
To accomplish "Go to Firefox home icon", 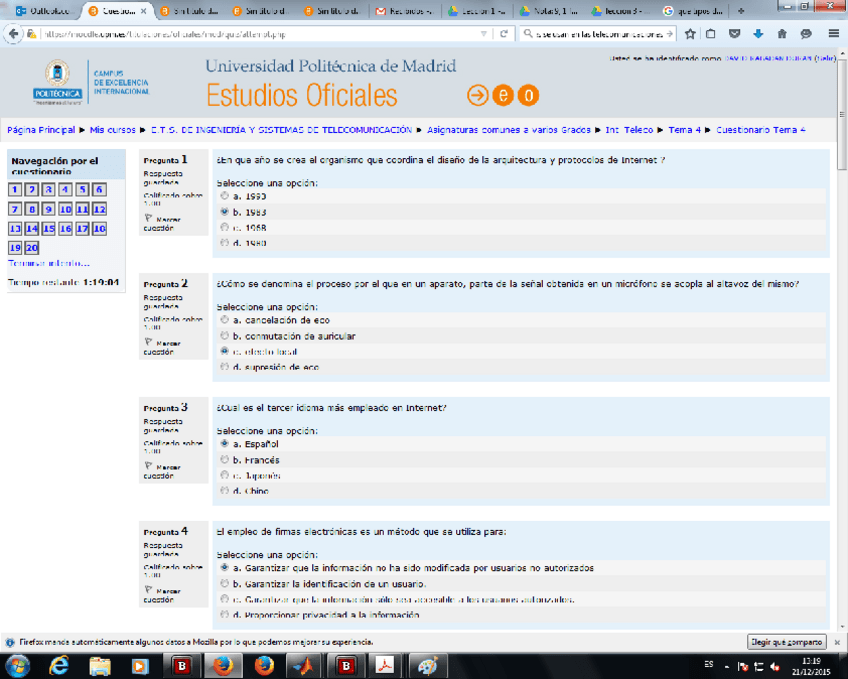I will pyautogui.click(x=781, y=34).
